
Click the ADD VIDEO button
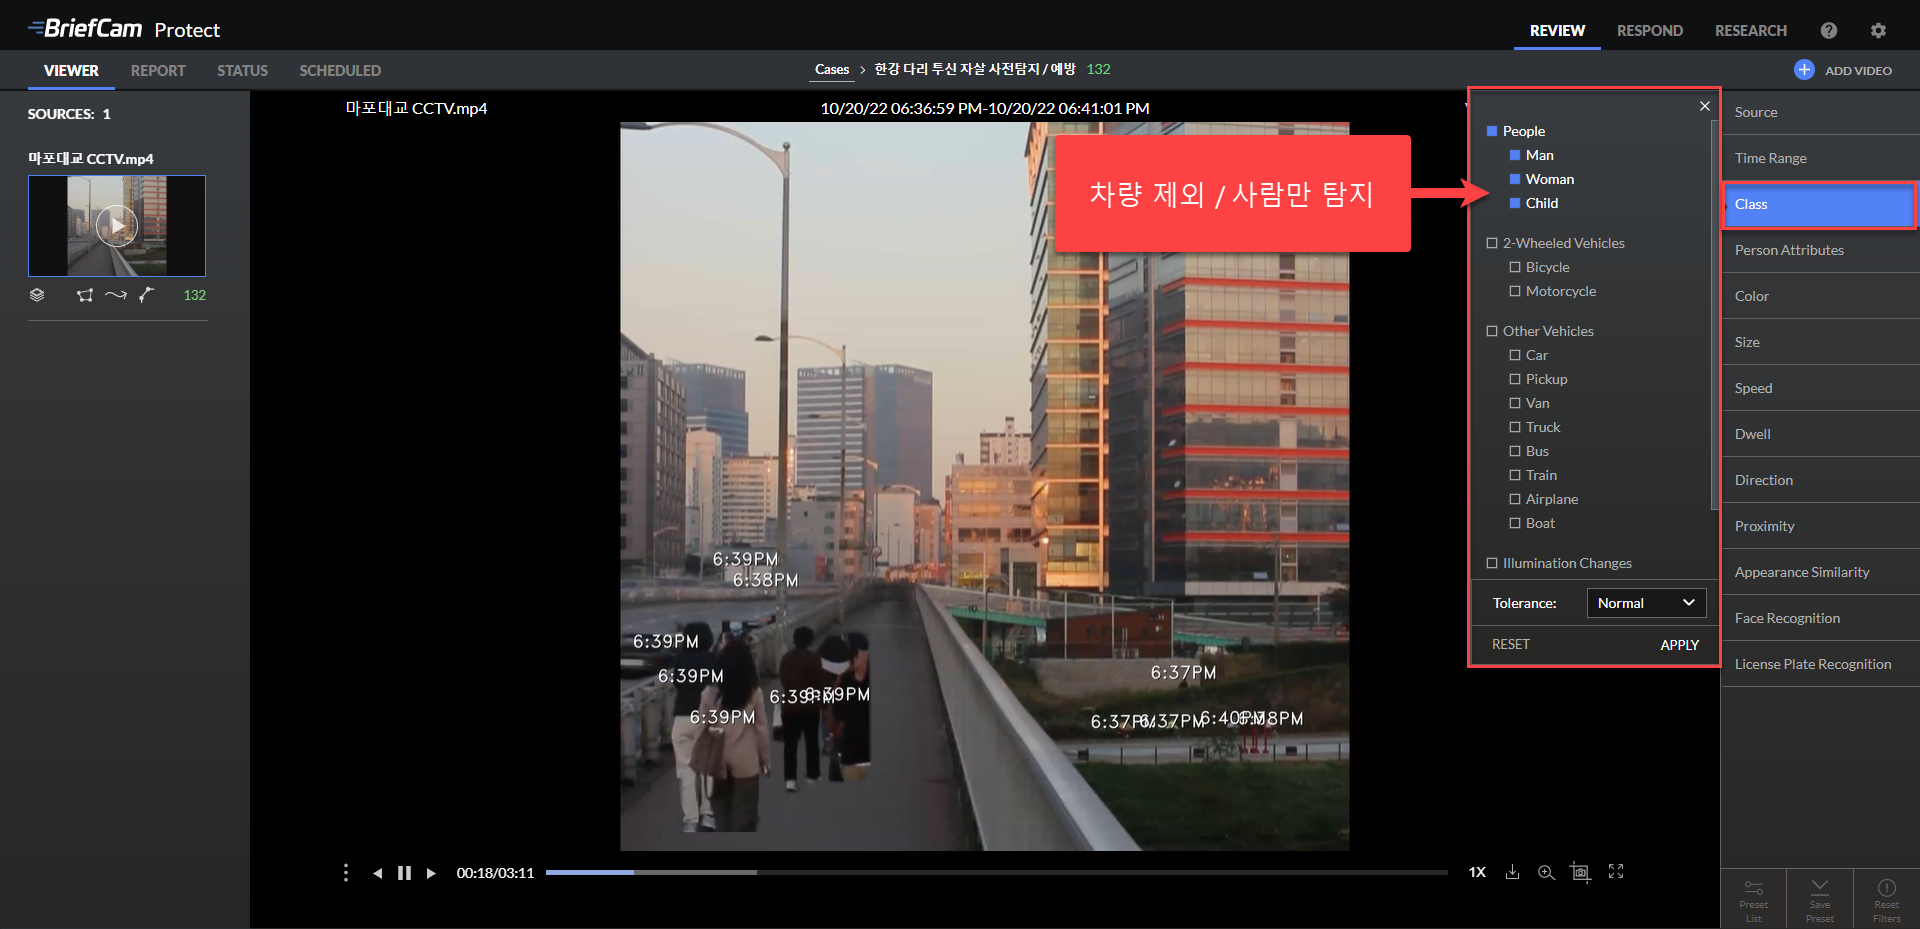pyautogui.click(x=1843, y=70)
